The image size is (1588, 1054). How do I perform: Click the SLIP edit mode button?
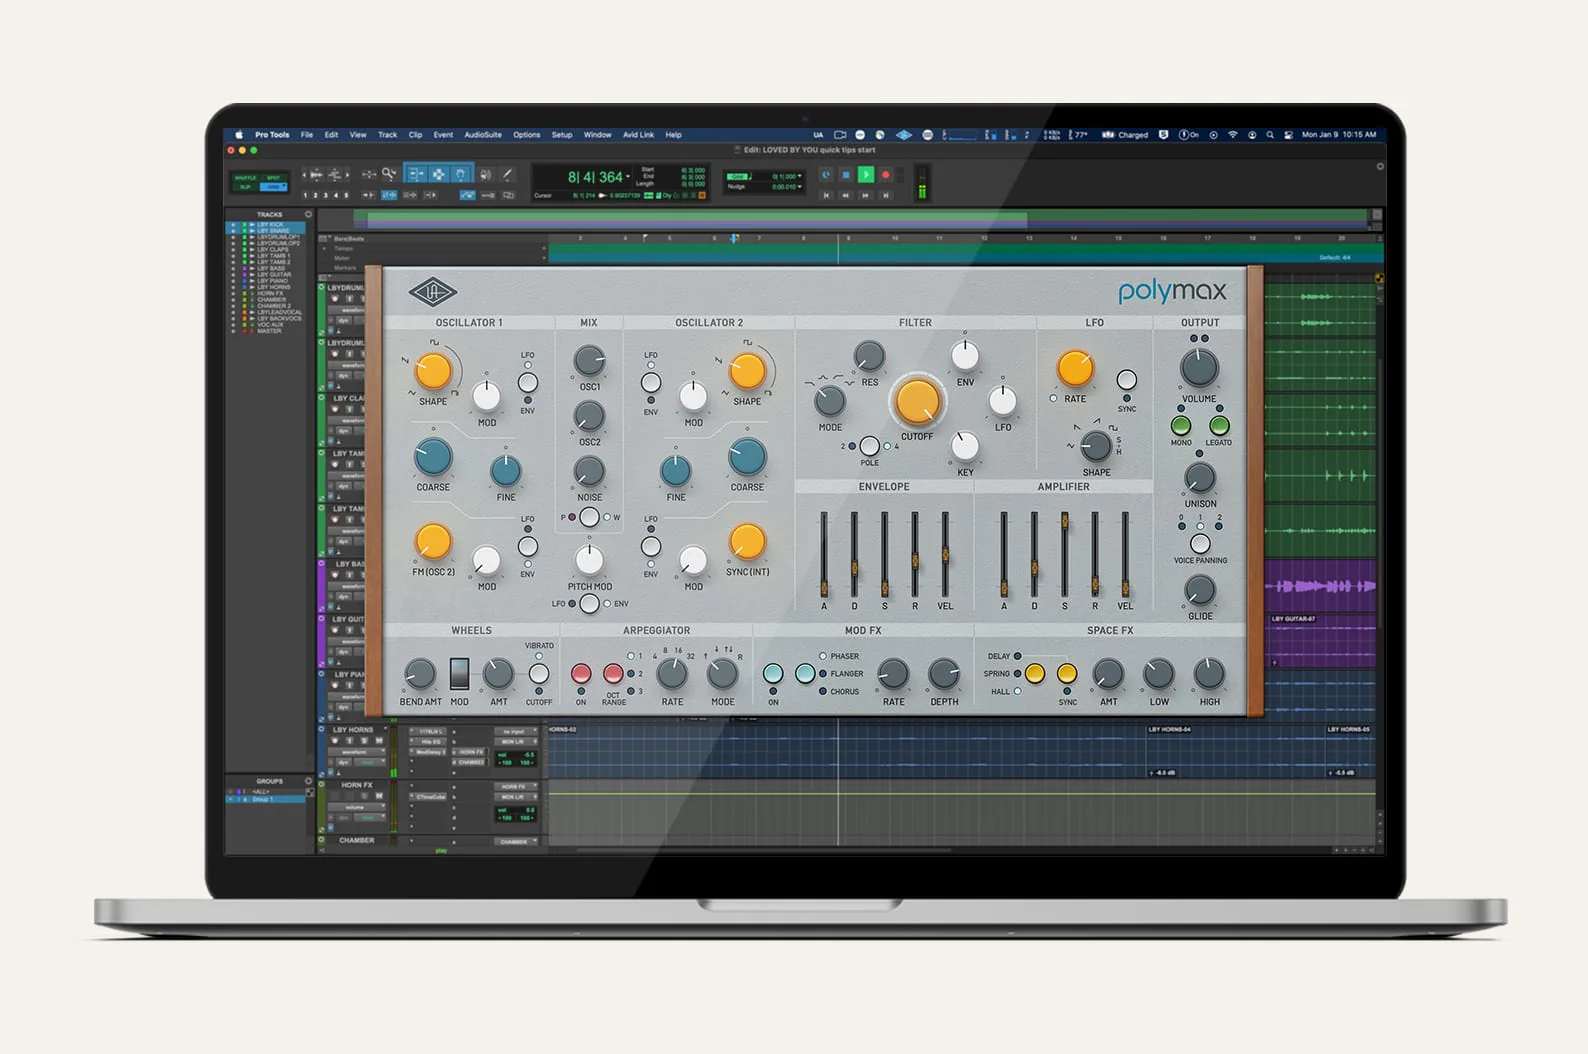coord(245,187)
